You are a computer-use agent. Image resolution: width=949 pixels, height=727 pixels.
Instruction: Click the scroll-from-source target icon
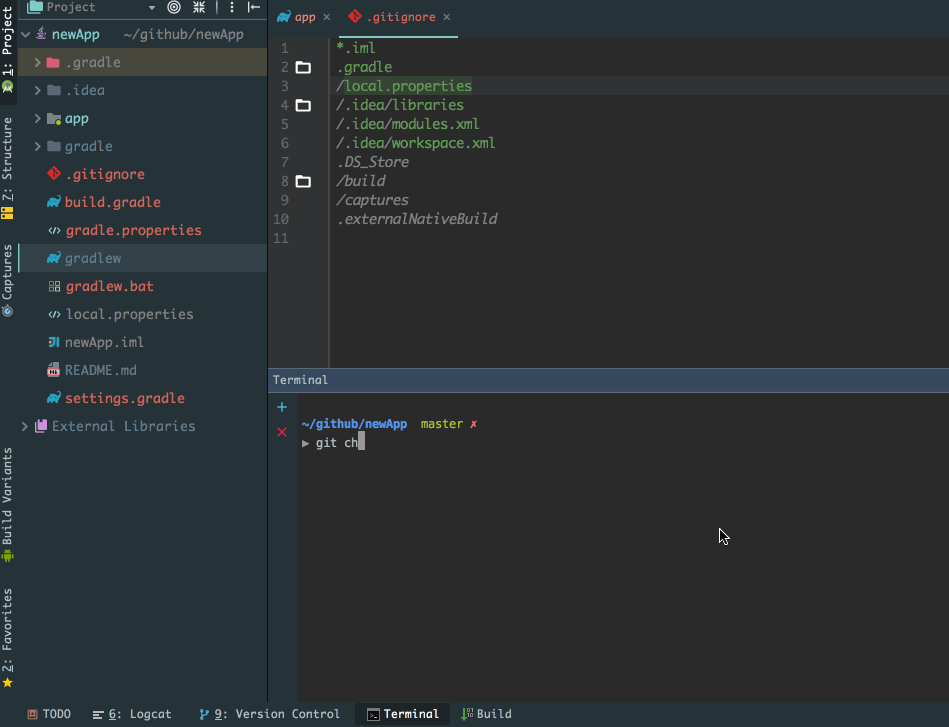tap(174, 7)
